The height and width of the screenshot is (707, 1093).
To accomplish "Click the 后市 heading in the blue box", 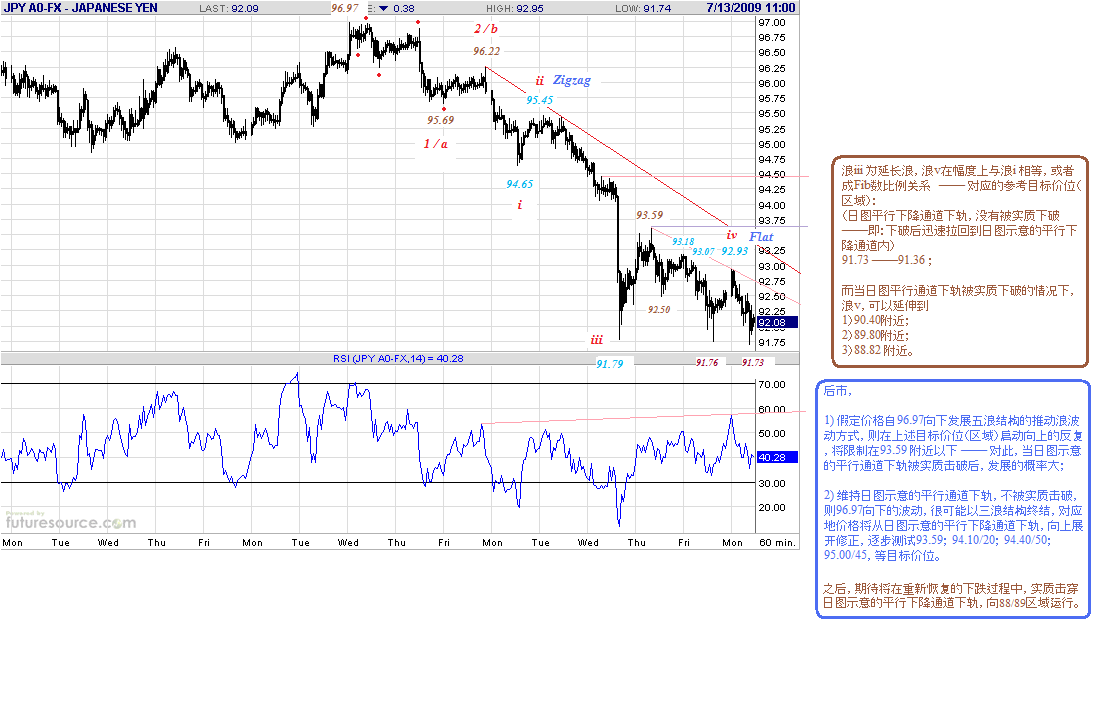I will coord(837,391).
